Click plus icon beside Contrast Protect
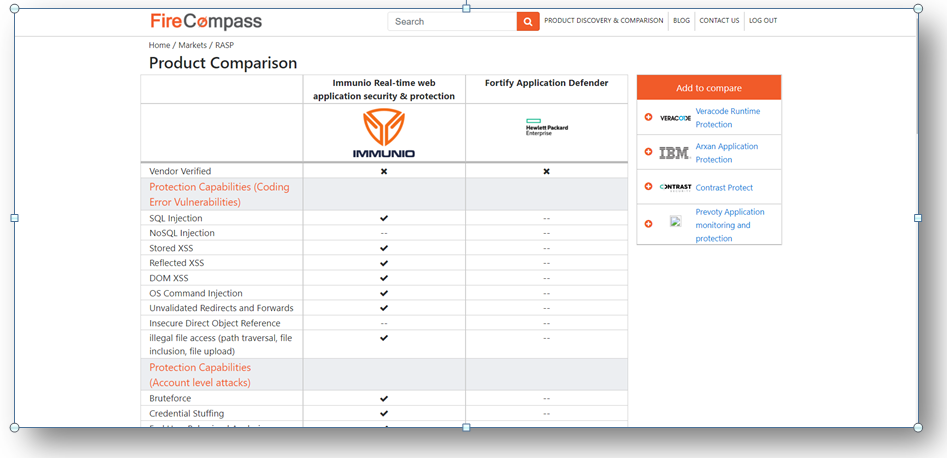Screen dimensions: 947x458 click(648, 187)
